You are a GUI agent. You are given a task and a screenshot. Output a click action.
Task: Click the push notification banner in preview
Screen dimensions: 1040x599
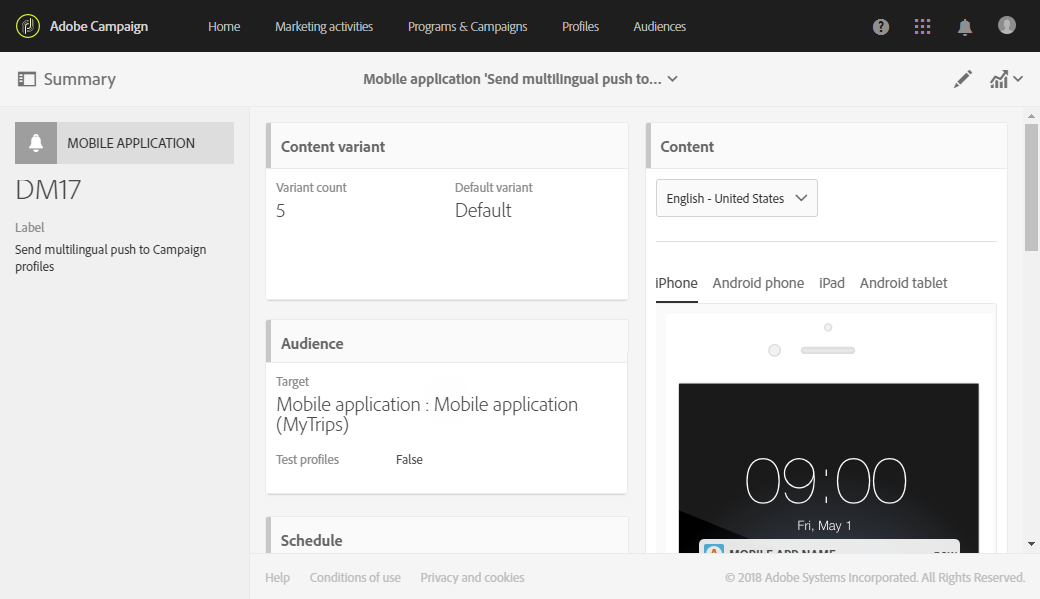point(829,546)
